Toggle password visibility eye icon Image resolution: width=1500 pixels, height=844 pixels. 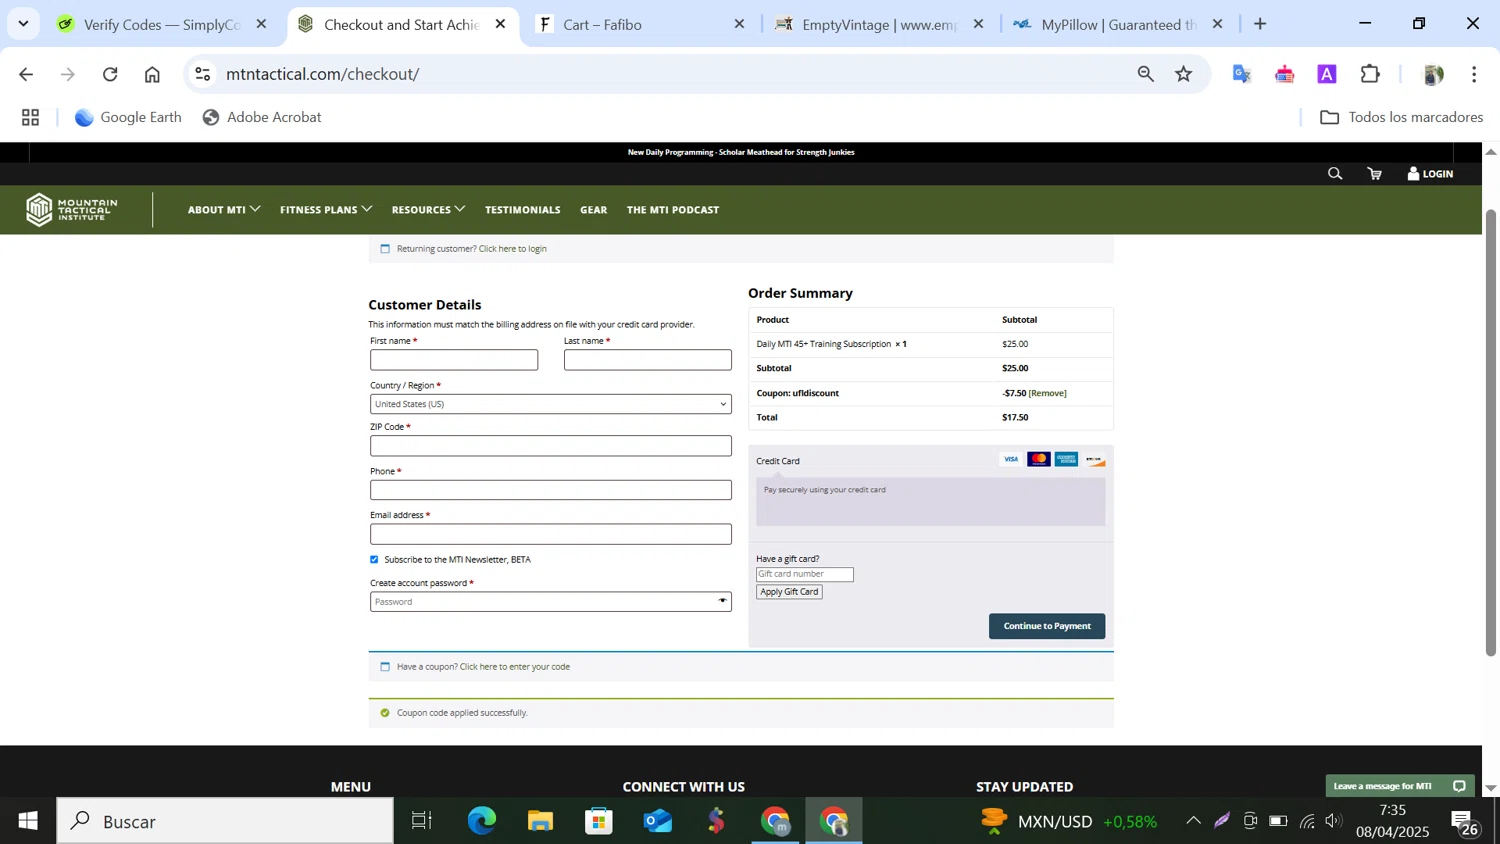(x=722, y=601)
